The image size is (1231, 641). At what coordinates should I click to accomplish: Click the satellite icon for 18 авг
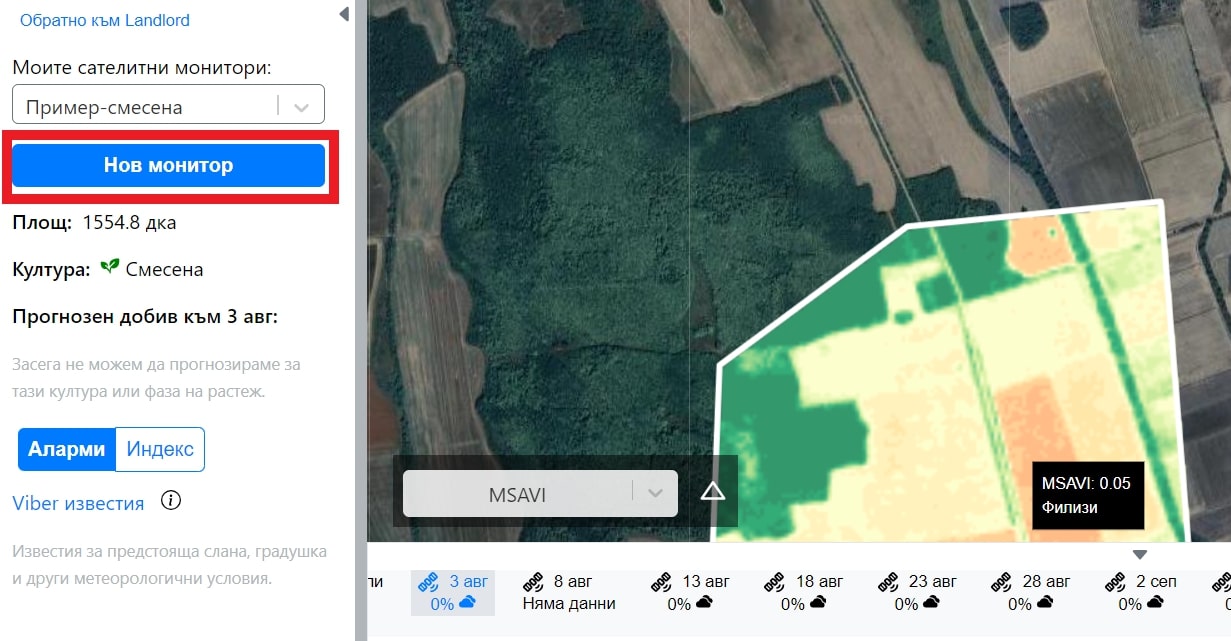(x=773, y=581)
